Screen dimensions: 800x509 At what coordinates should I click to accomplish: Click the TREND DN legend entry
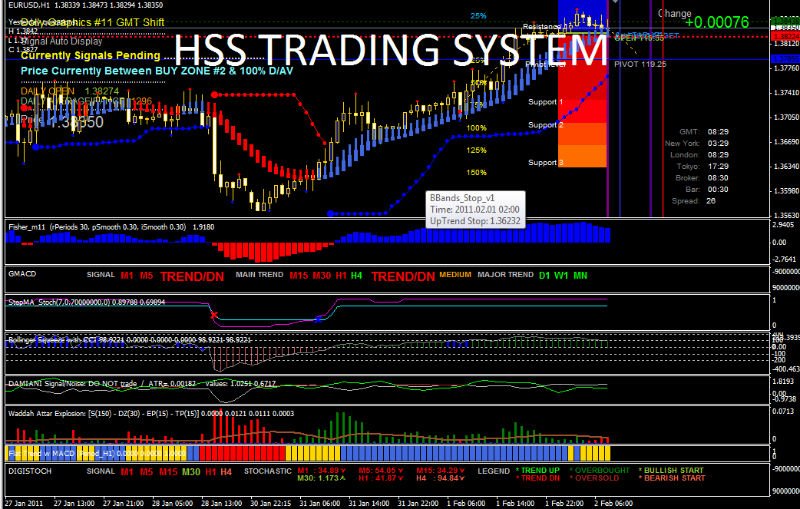(x=538, y=478)
